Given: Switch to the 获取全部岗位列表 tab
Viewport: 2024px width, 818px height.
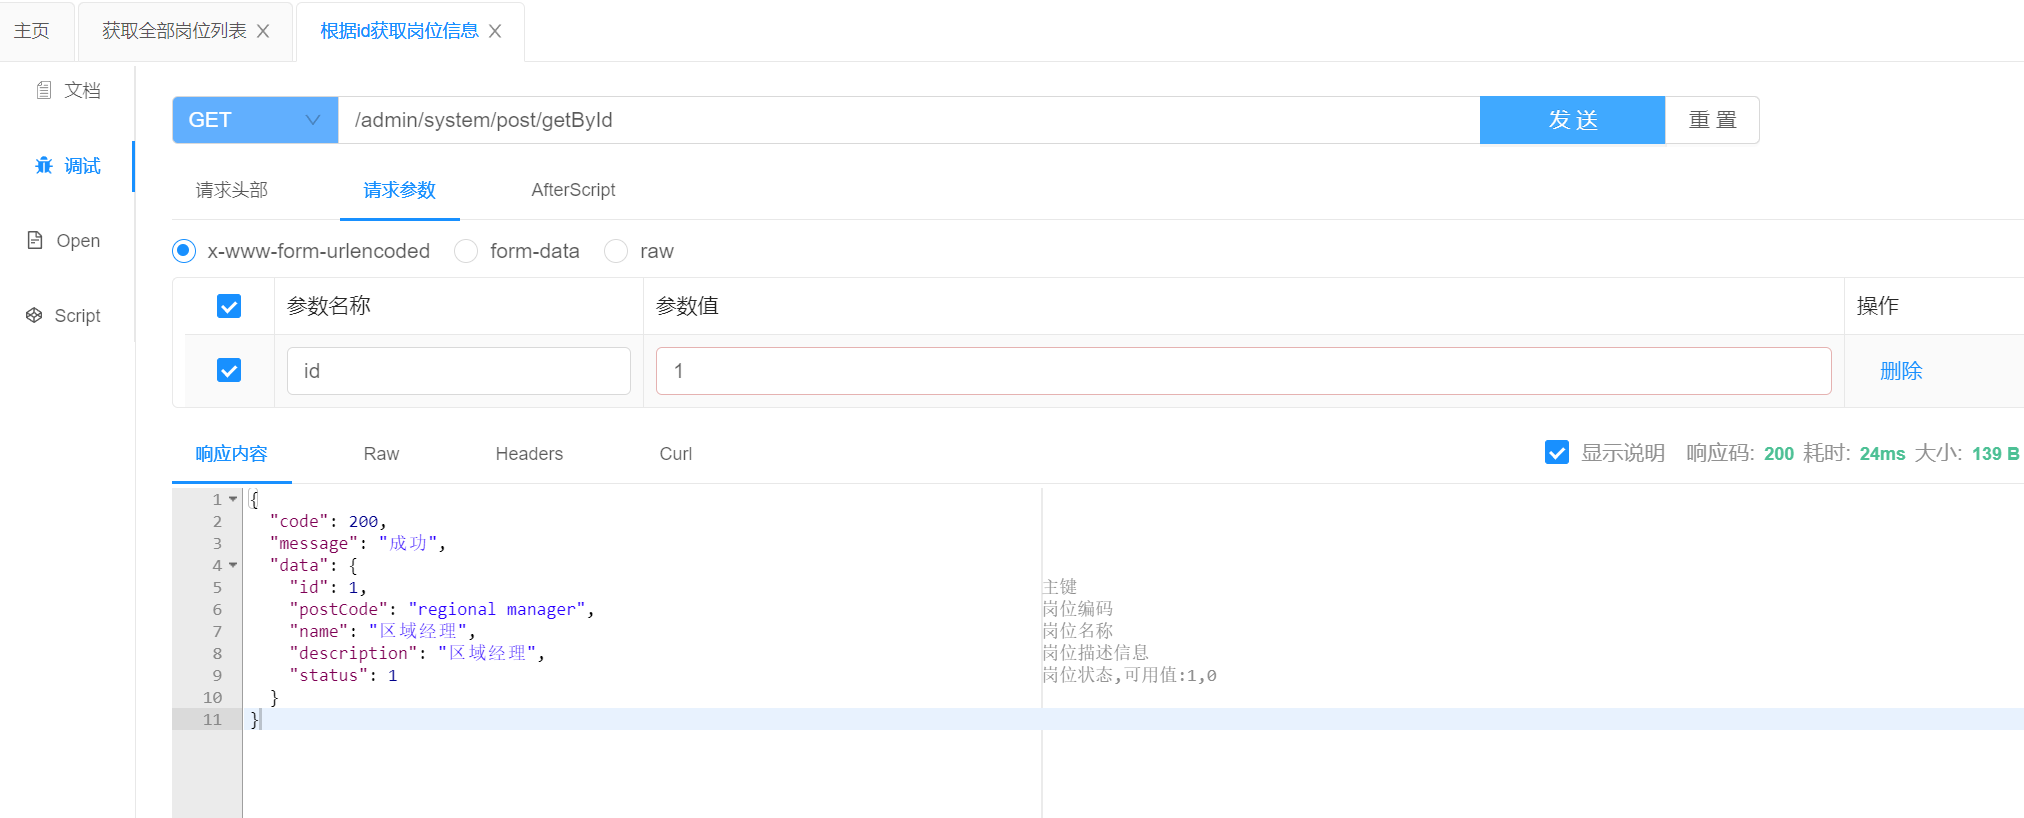Looking at the screenshot, I should pyautogui.click(x=174, y=31).
